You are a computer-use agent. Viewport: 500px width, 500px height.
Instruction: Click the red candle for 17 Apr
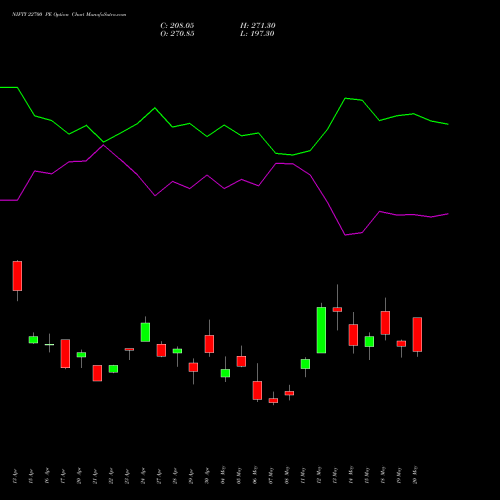coord(65,353)
